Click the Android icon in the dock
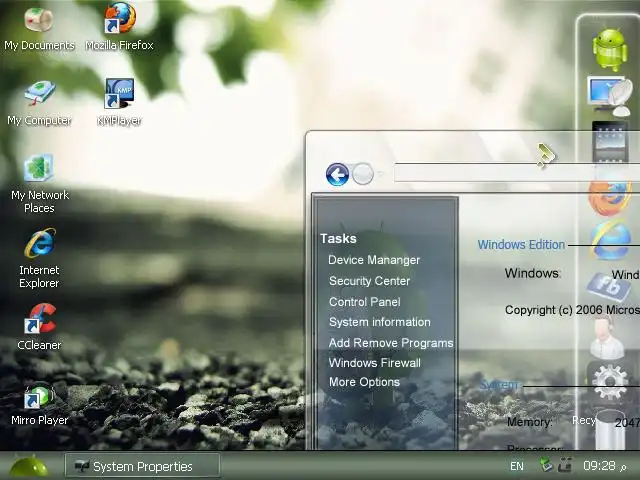Image resolution: width=640 pixels, height=480 pixels. [610, 50]
